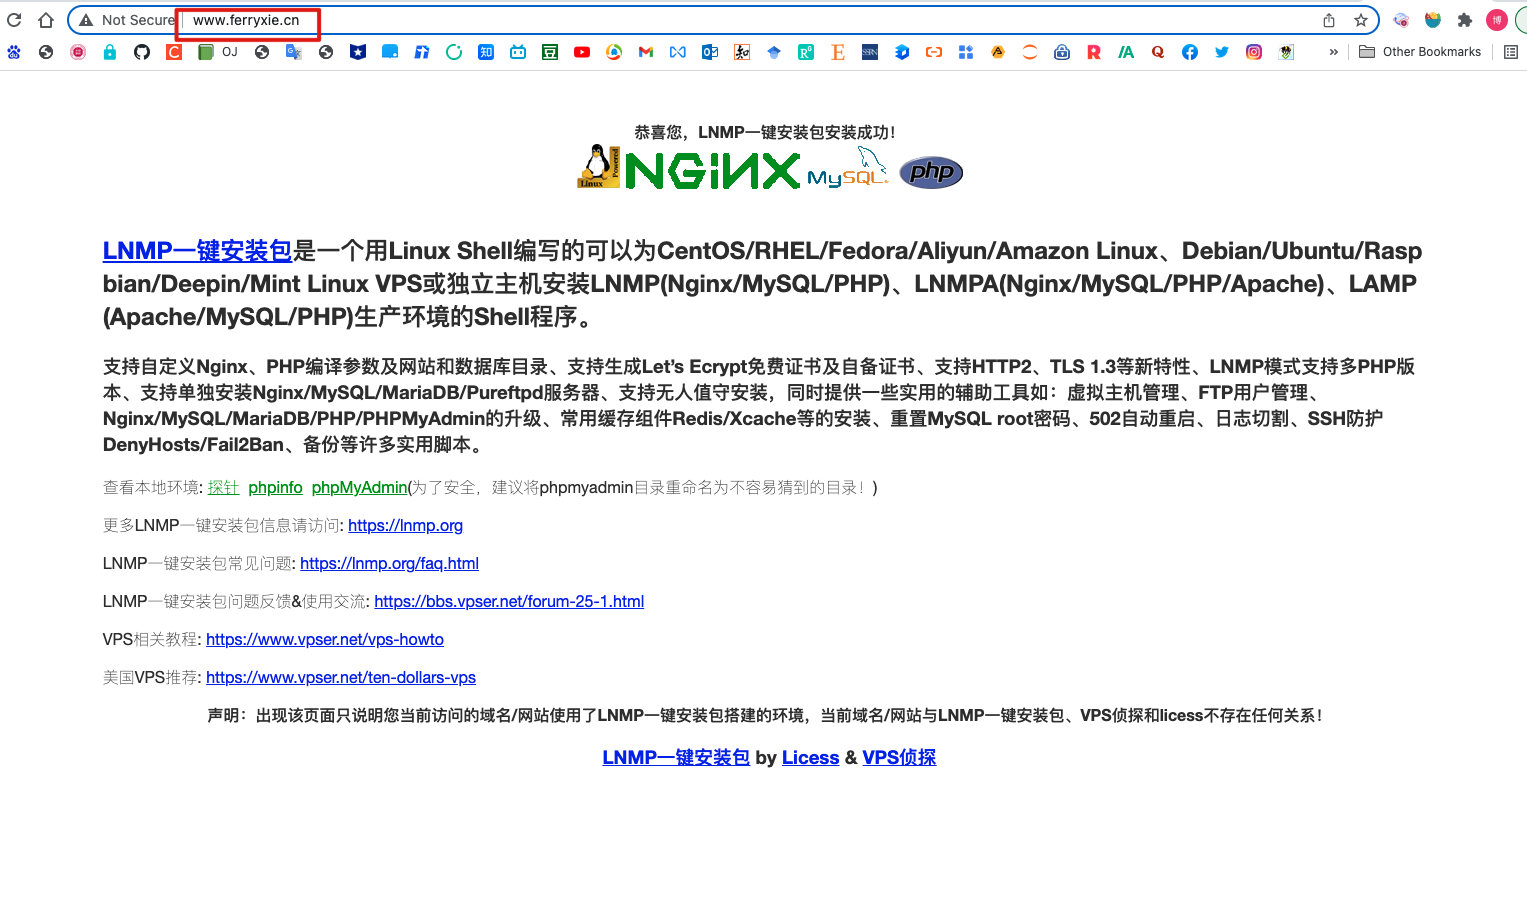
Task: Show the Not Secure site information
Action: [x=126, y=20]
